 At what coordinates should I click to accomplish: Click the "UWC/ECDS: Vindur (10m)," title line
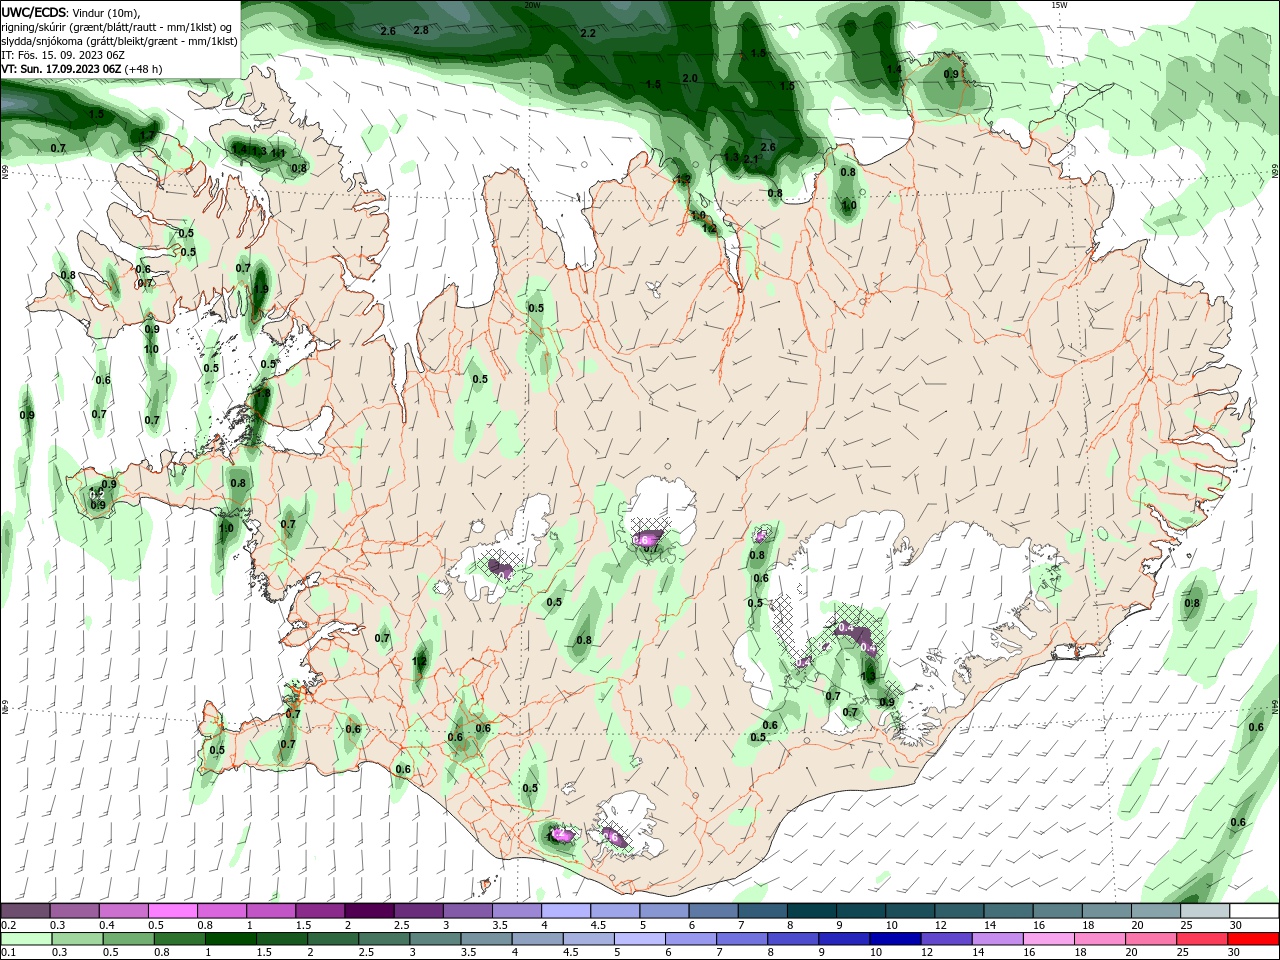tap(71, 12)
